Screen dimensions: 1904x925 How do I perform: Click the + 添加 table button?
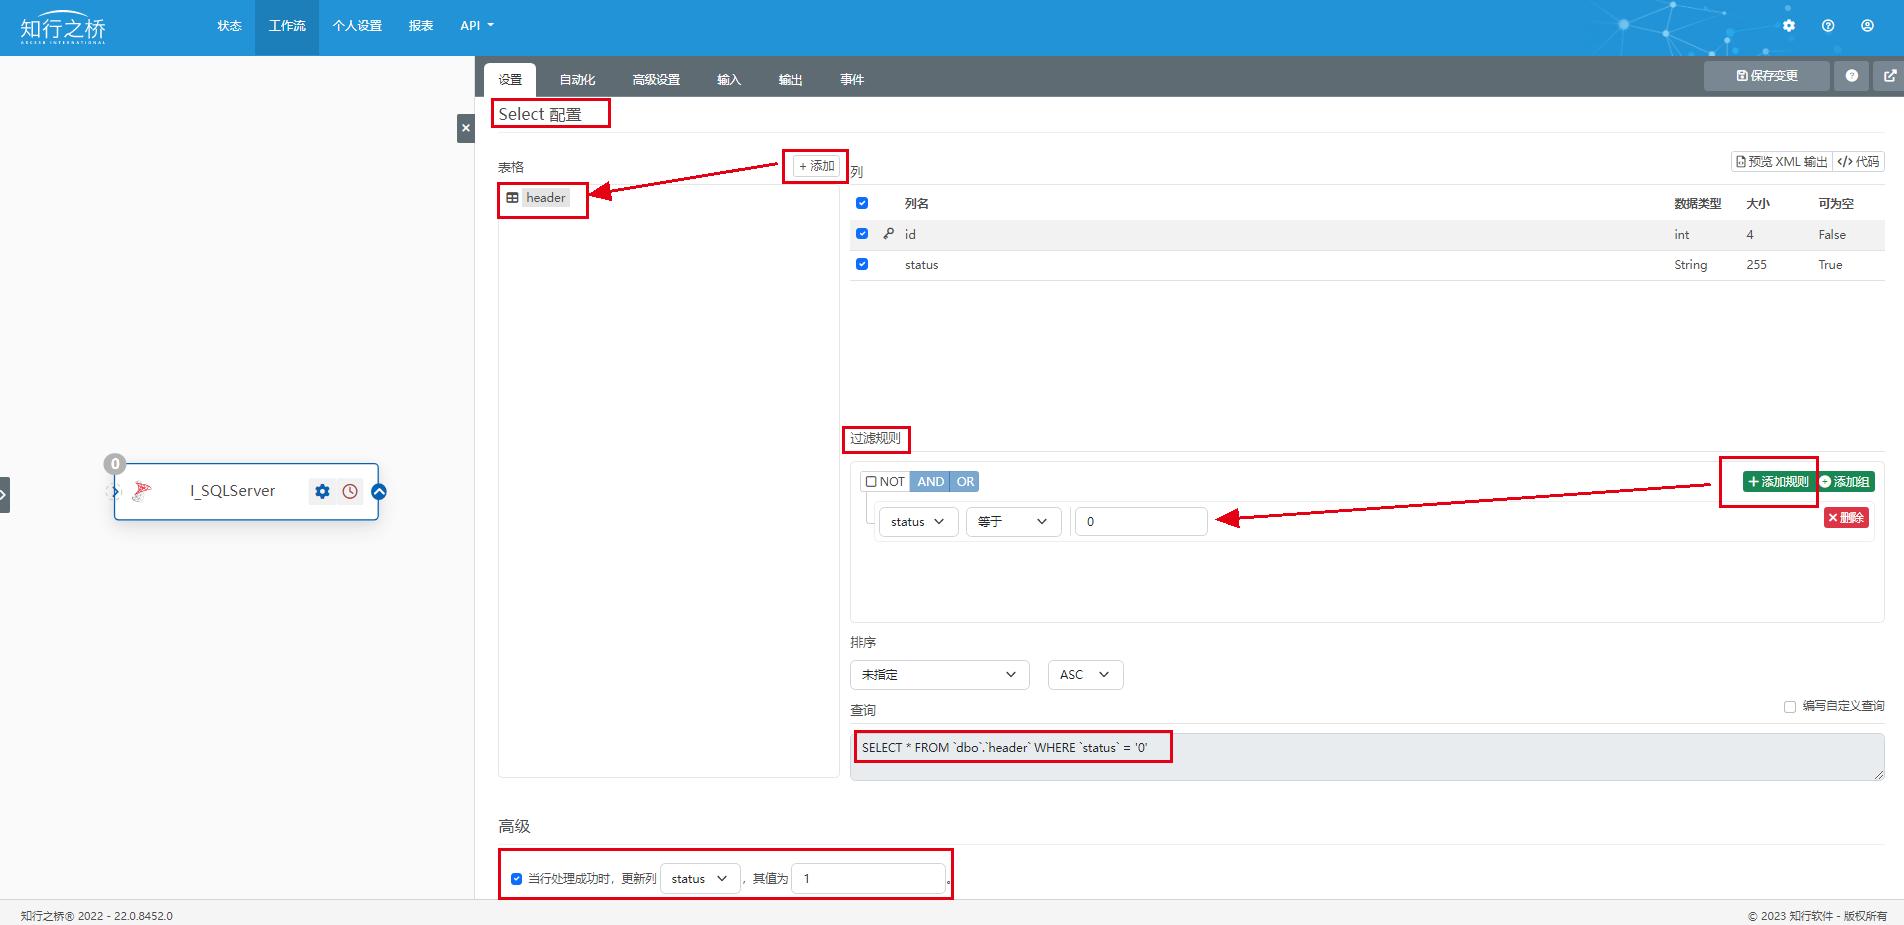tap(816, 166)
